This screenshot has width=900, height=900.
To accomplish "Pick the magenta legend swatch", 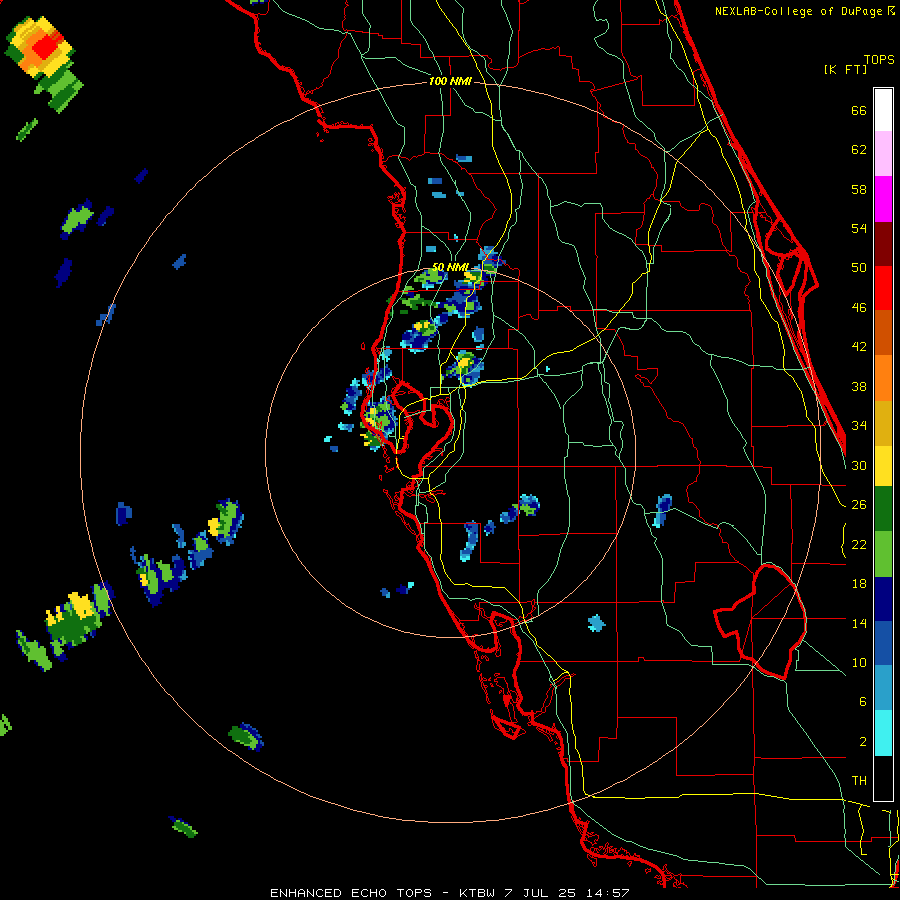I will point(883,199).
